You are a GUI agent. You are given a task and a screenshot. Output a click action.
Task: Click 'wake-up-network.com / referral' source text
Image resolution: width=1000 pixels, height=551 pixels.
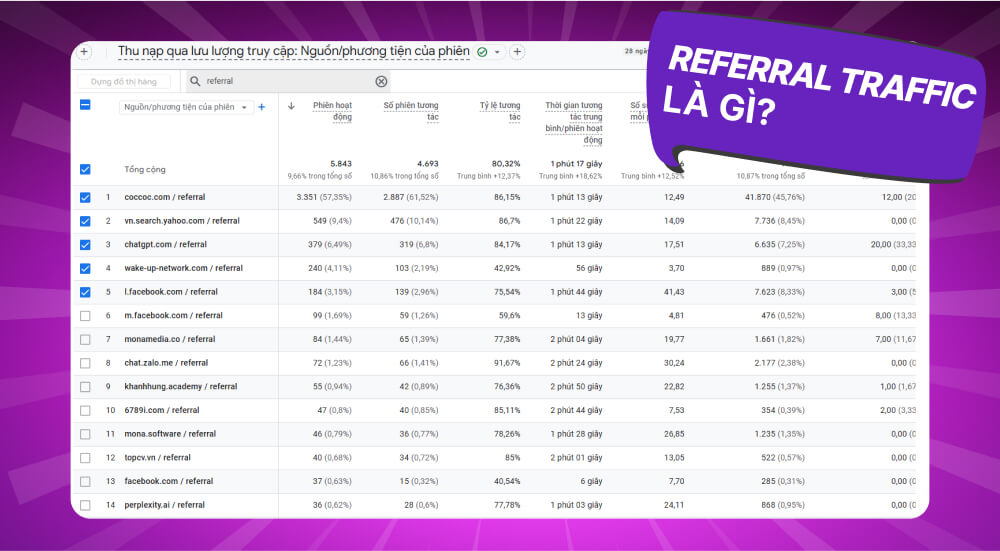184,268
